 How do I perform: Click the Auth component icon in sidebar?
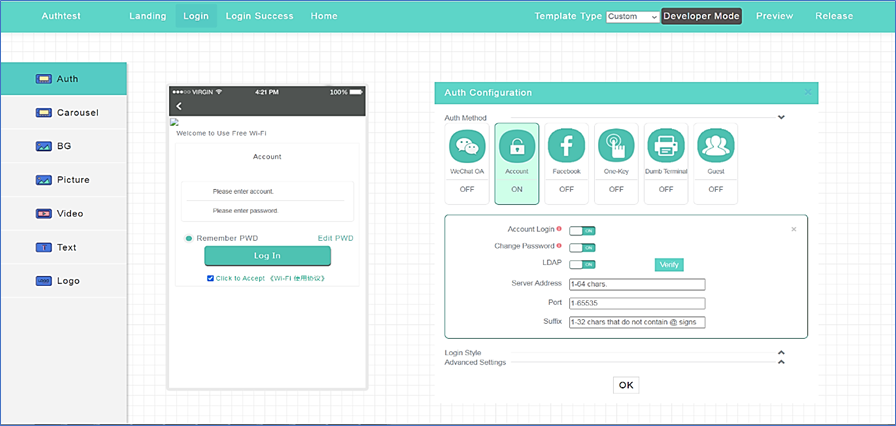point(43,79)
